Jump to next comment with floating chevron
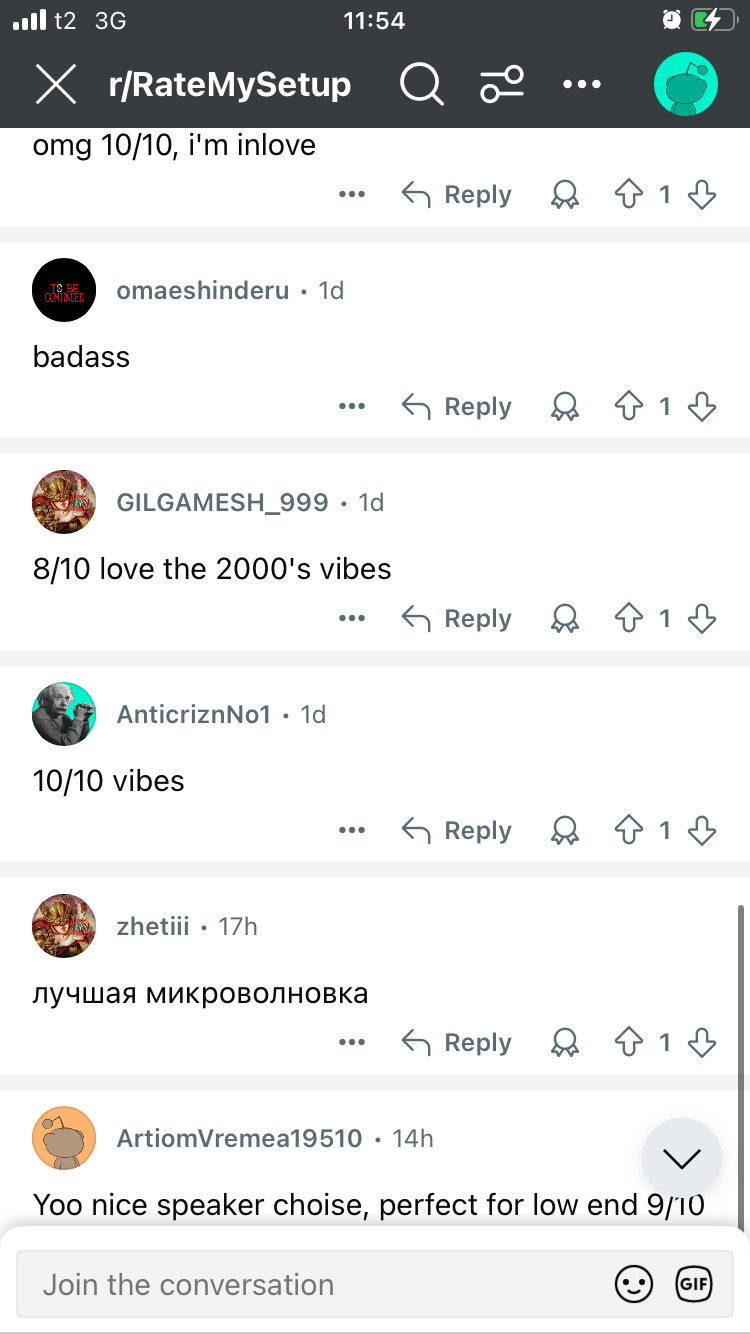The height and width of the screenshot is (1334, 750). coord(682,1158)
